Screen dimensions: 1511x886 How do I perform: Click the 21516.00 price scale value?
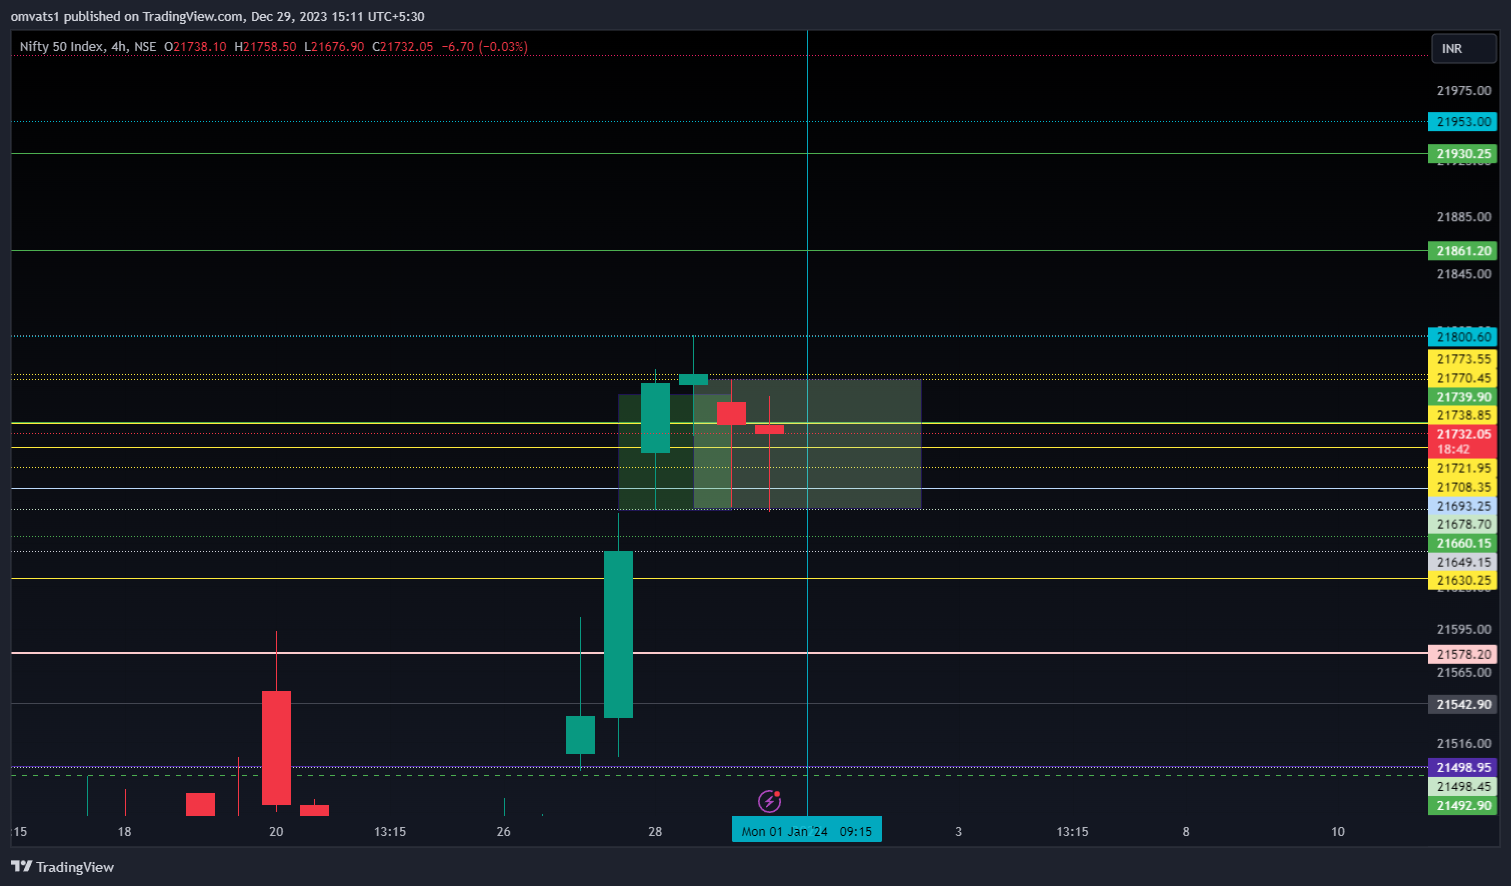(x=1463, y=744)
